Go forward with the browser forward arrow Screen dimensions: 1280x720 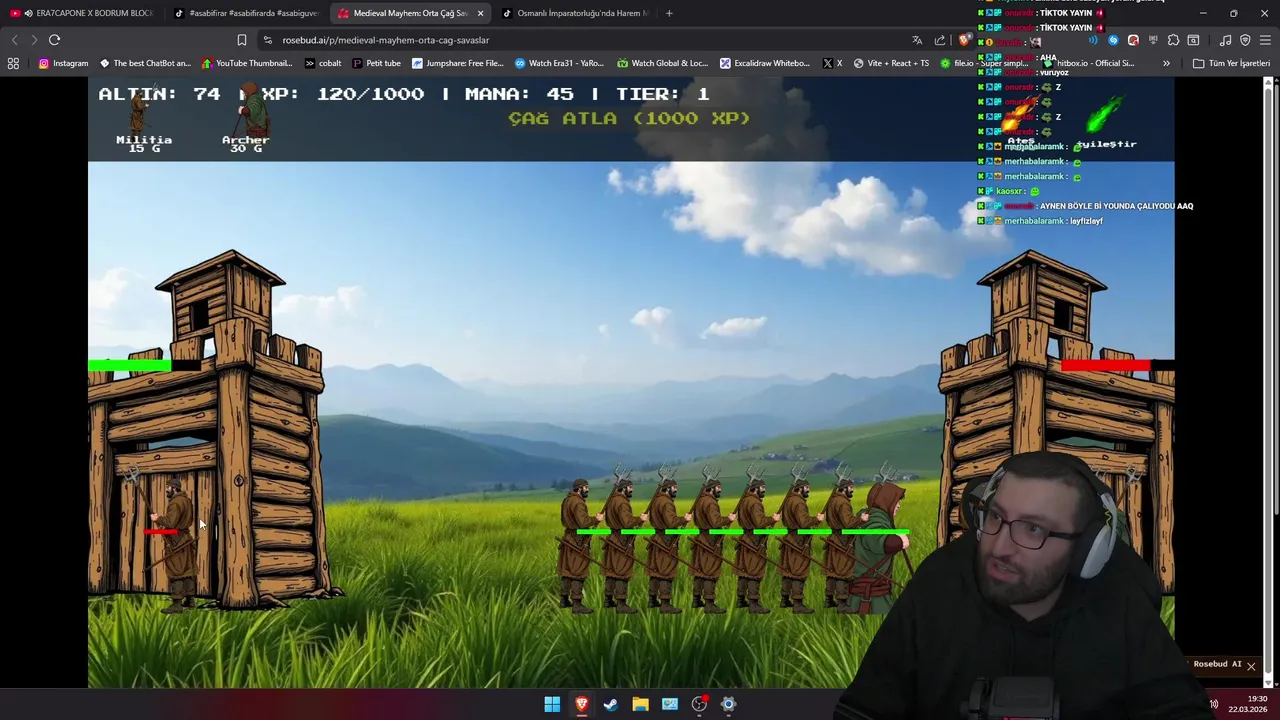[33, 40]
